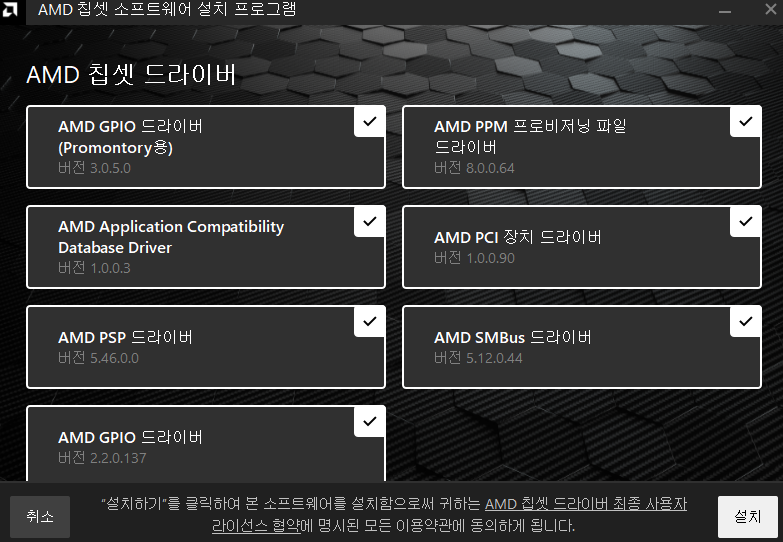This screenshot has height=542, width=783.
Task: Click the AMD SMBus 드라이버 title text
Action: click(513, 337)
